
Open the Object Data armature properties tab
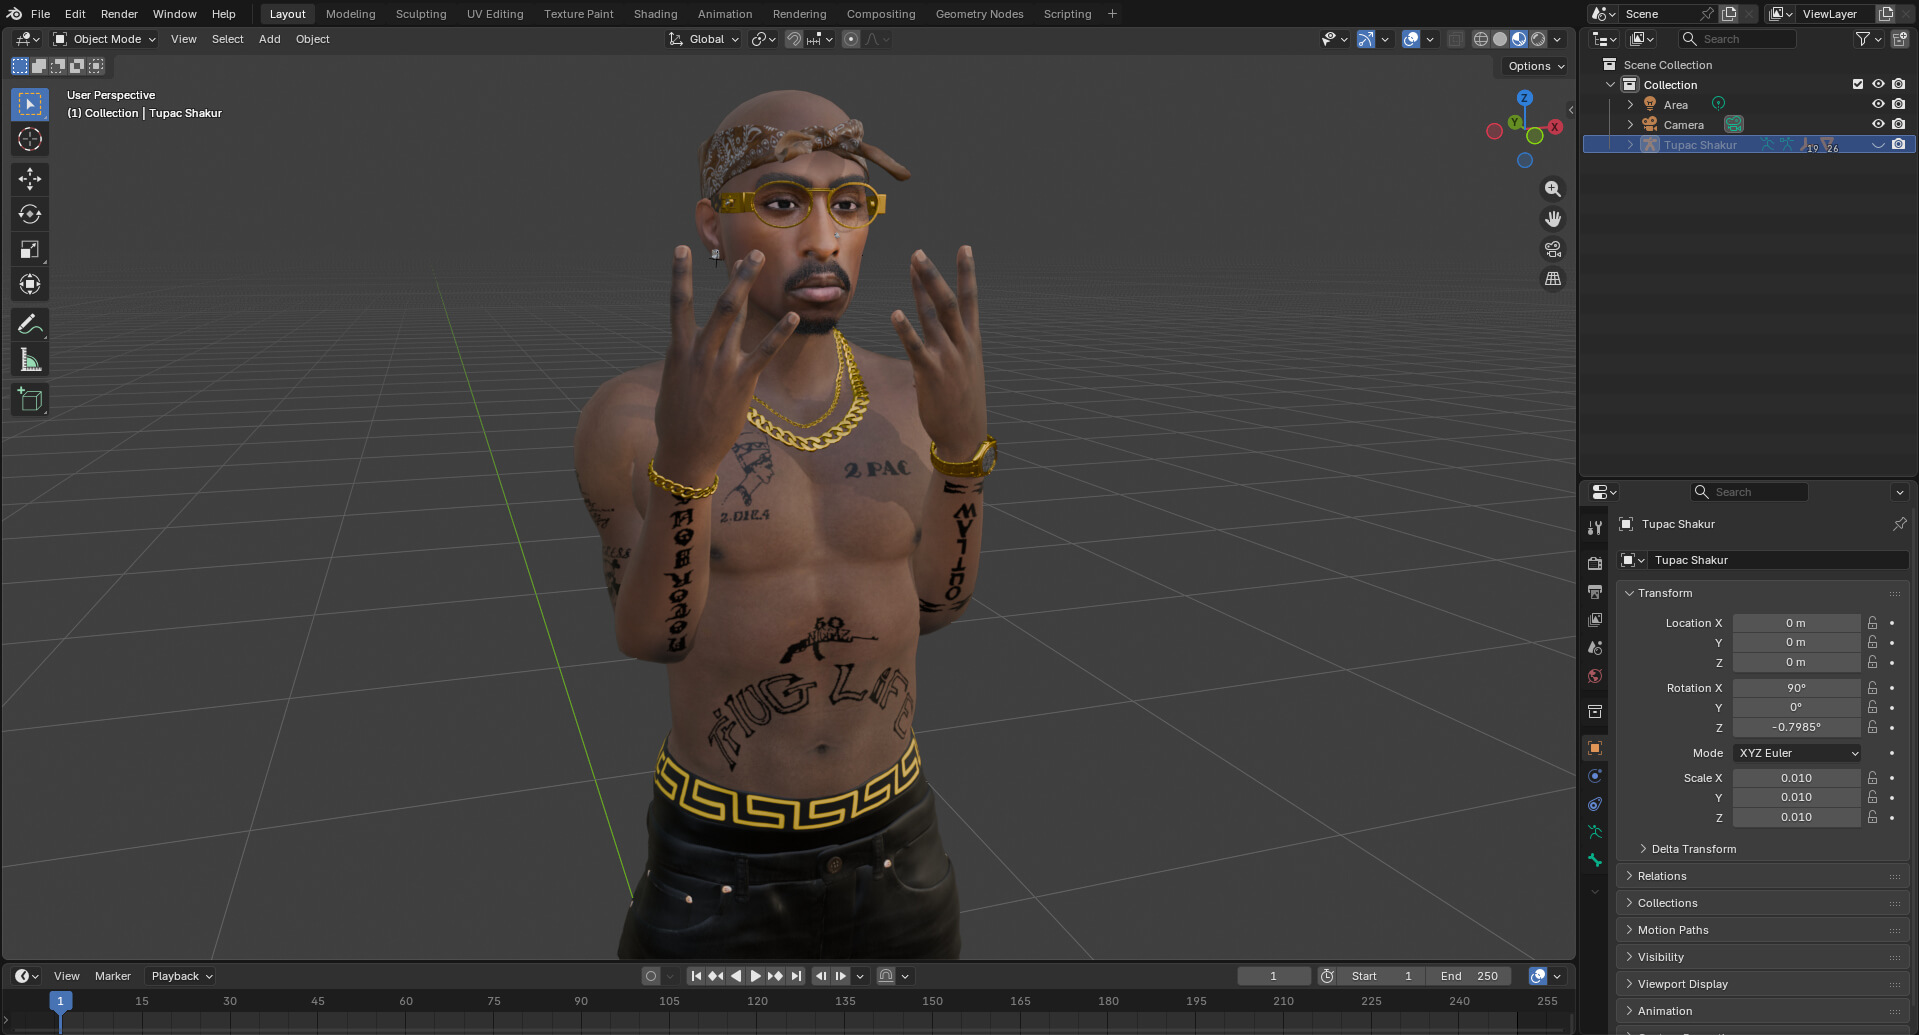pos(1595,832)
